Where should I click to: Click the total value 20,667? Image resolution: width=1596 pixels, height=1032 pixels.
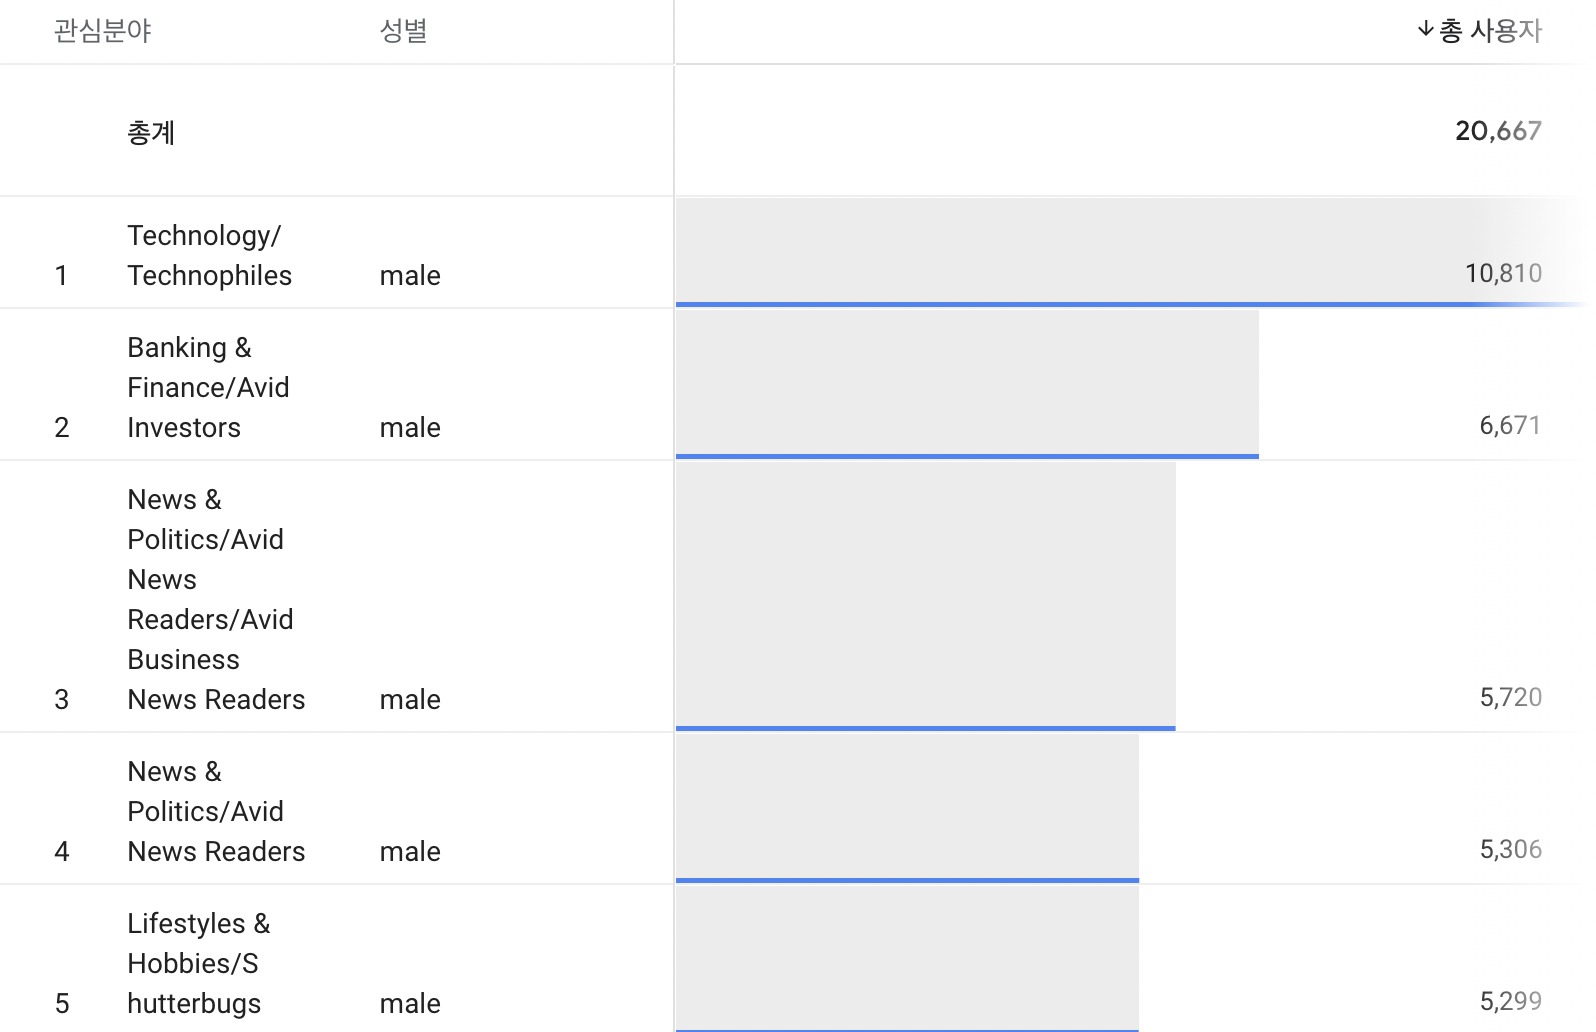[1498, 131]
